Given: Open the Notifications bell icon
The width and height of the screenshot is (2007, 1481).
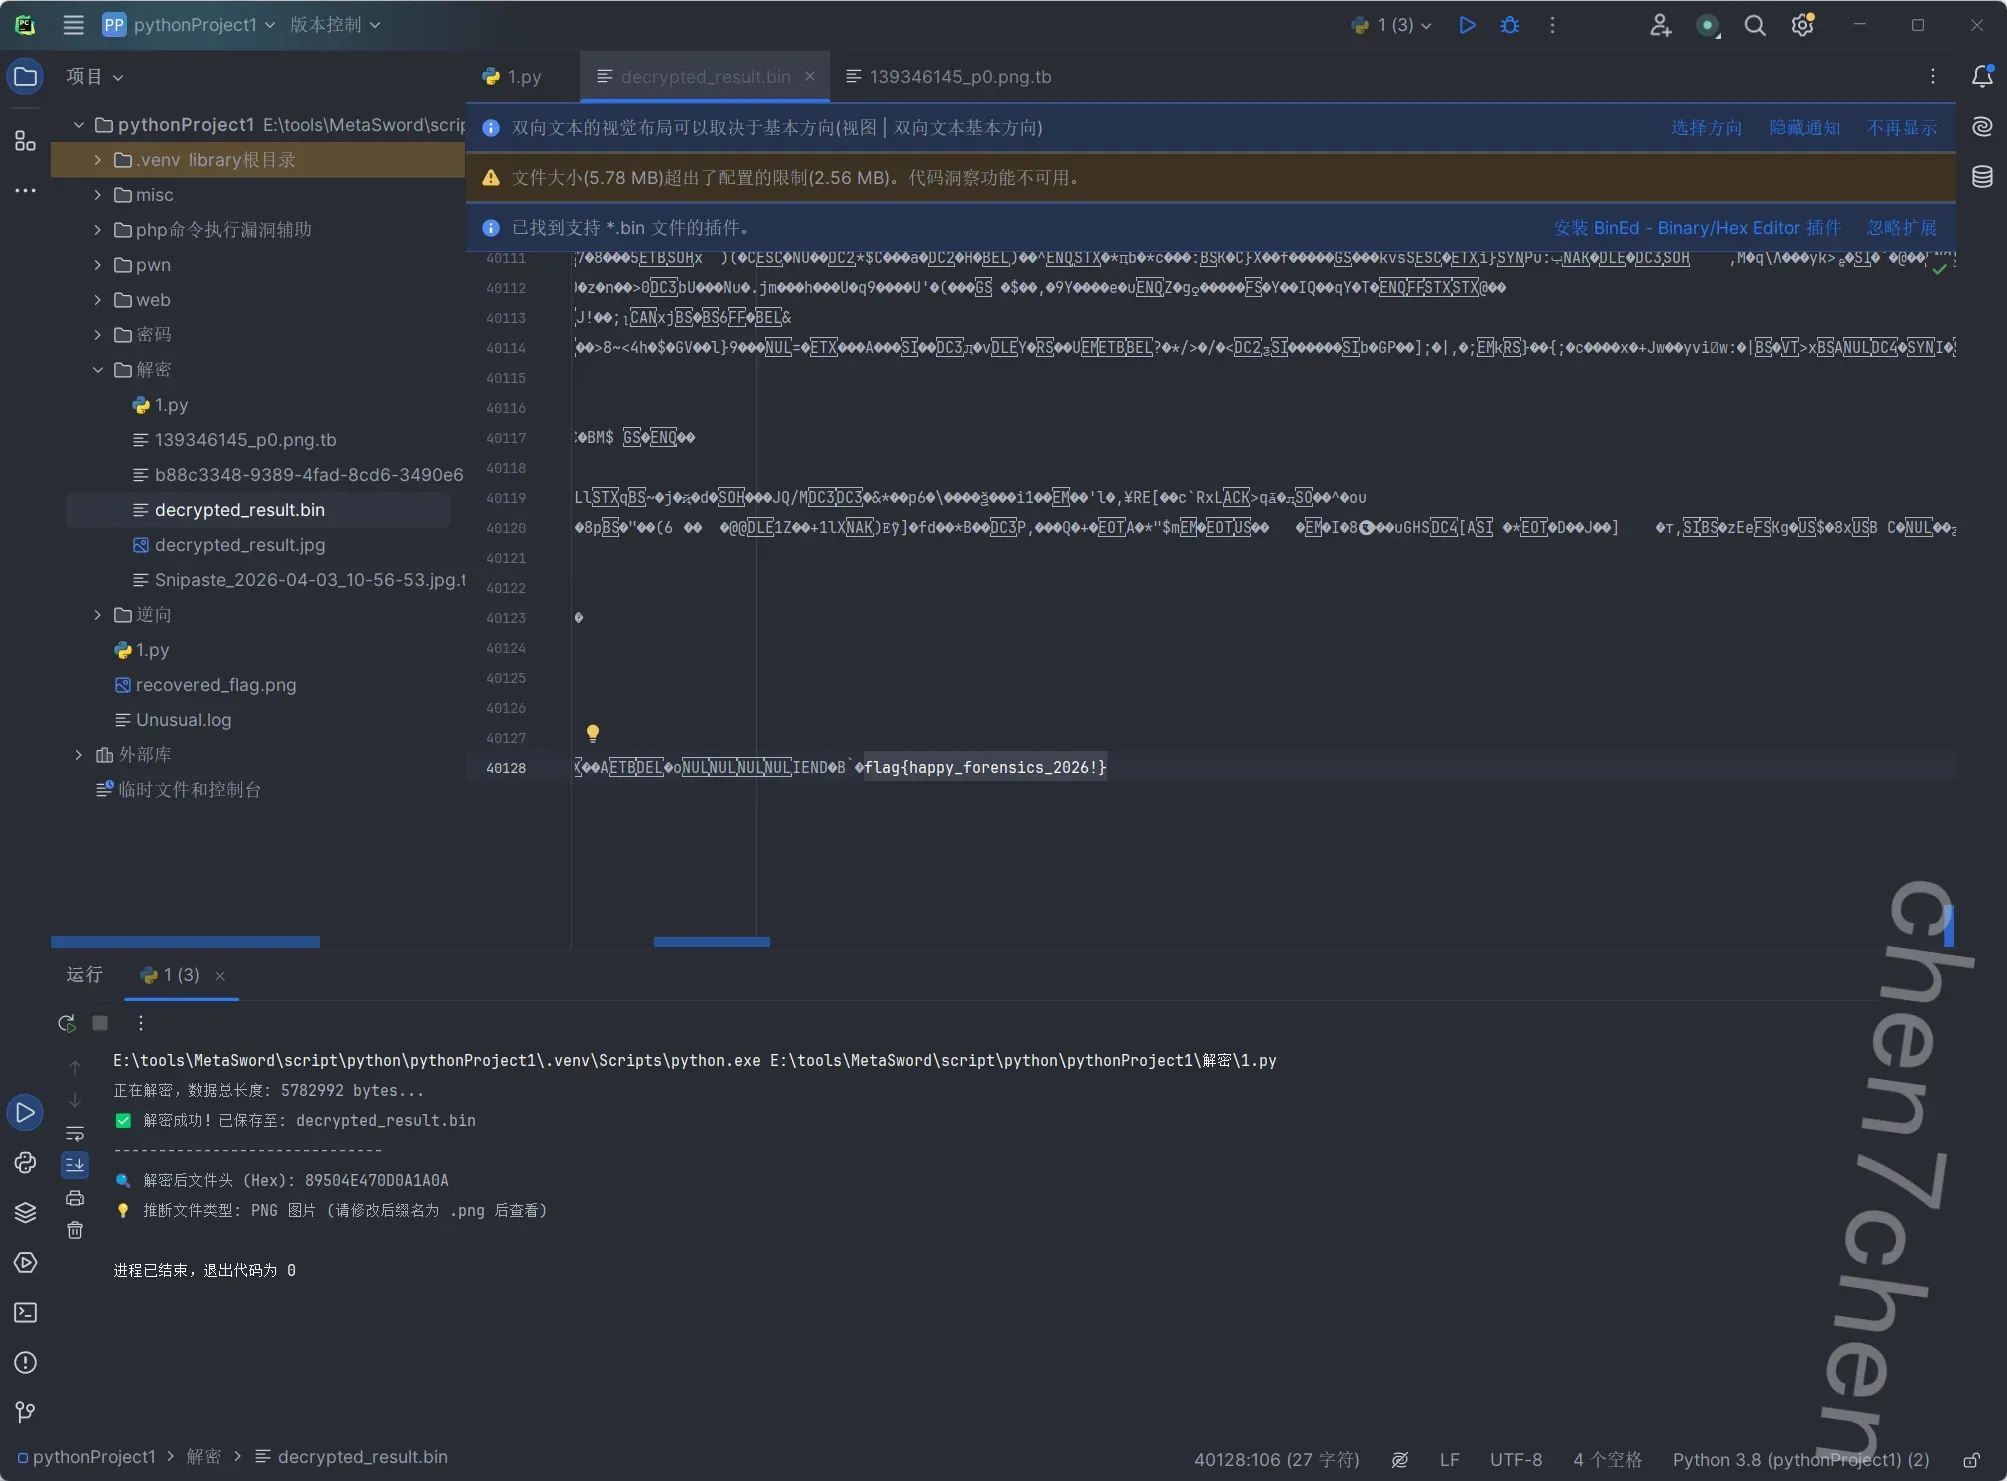Looking at the screenshot, I should click(1982, 77).
